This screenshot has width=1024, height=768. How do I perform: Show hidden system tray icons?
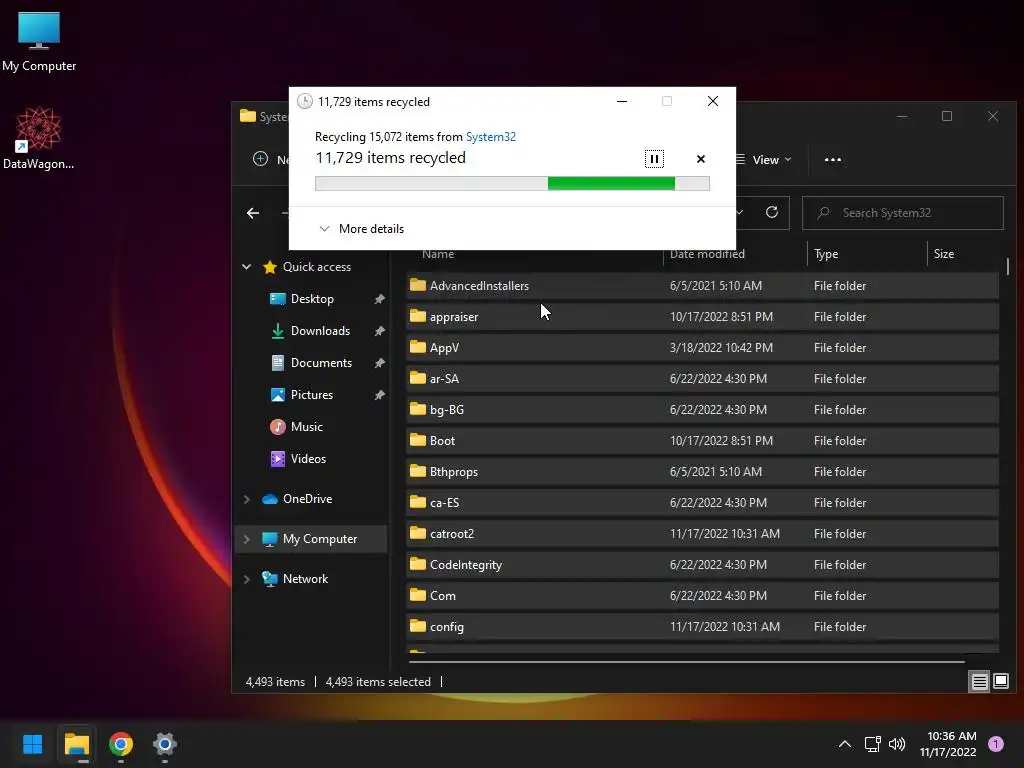(844, 744)
